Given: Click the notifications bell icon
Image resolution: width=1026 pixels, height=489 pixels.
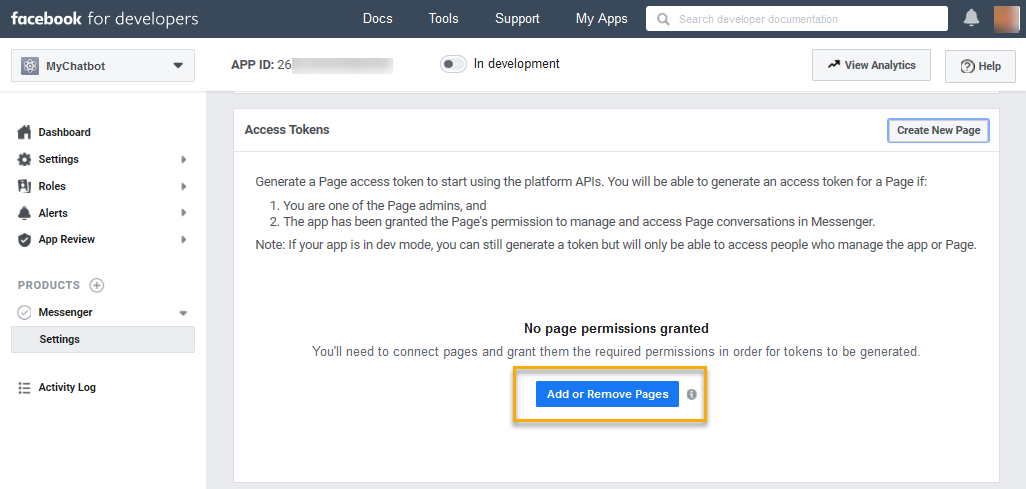Looking at the screenshot, I should click(x=972, y=18).
